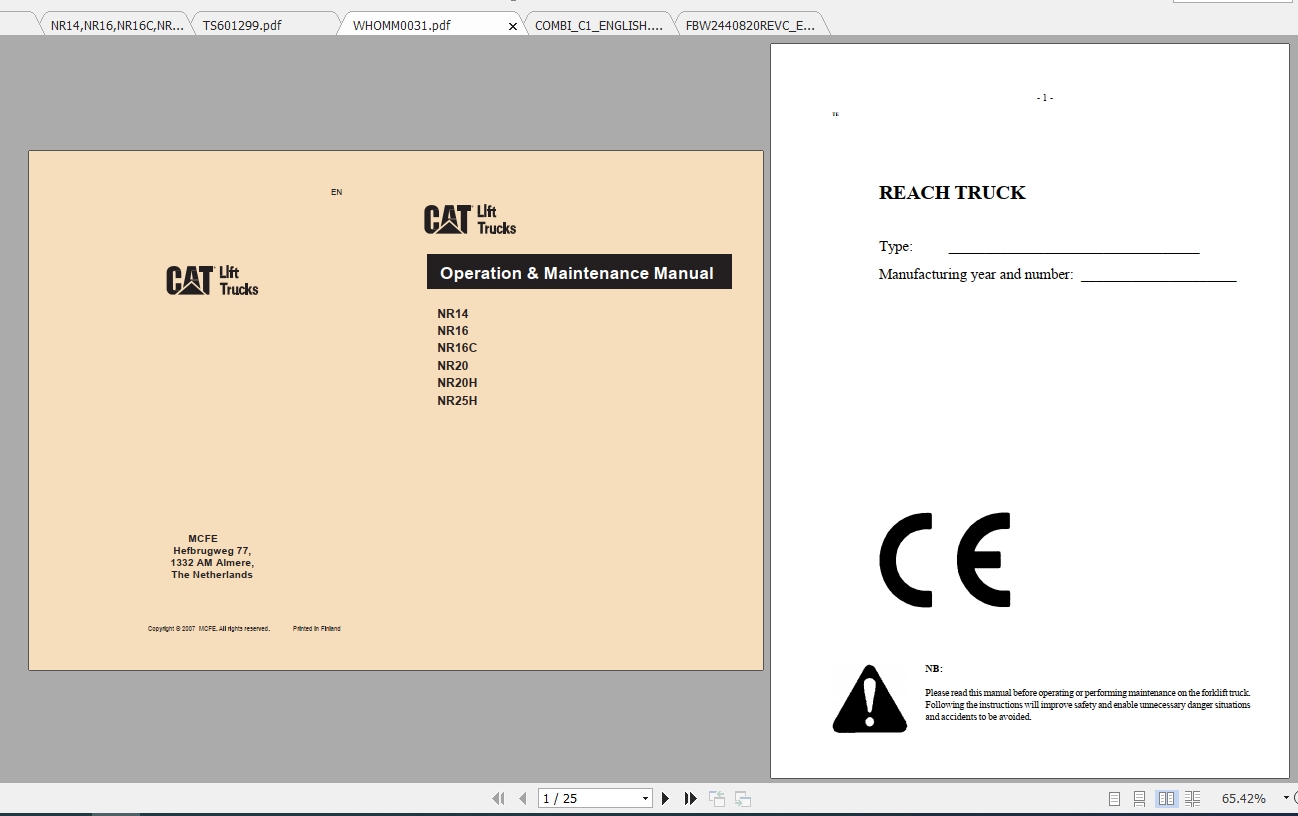The image size is (1298, 816).
Task: Switch to TS601299.pdf tab
Action: coord(242,25)
